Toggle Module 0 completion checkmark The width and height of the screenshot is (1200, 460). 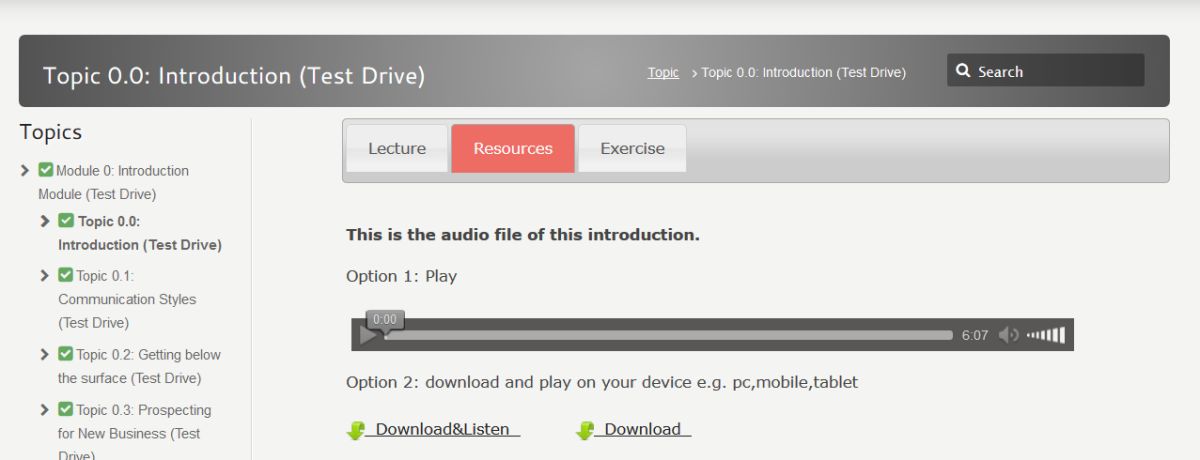[x=46, y=170]
